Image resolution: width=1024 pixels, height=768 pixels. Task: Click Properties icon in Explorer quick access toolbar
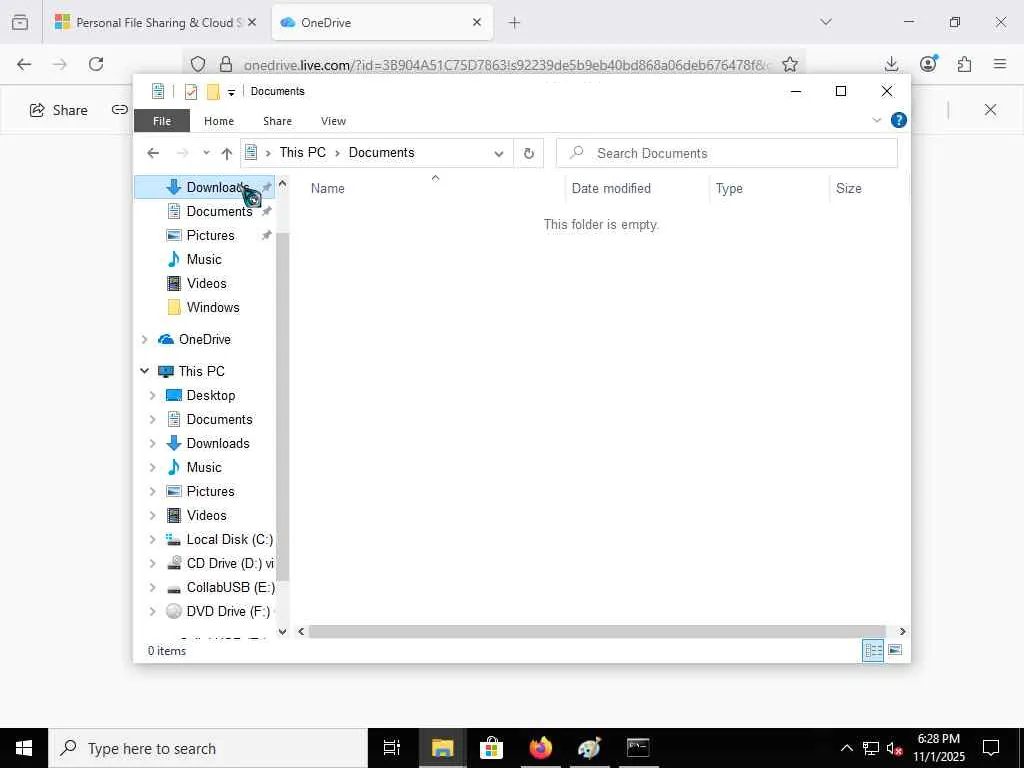[191, 91]
